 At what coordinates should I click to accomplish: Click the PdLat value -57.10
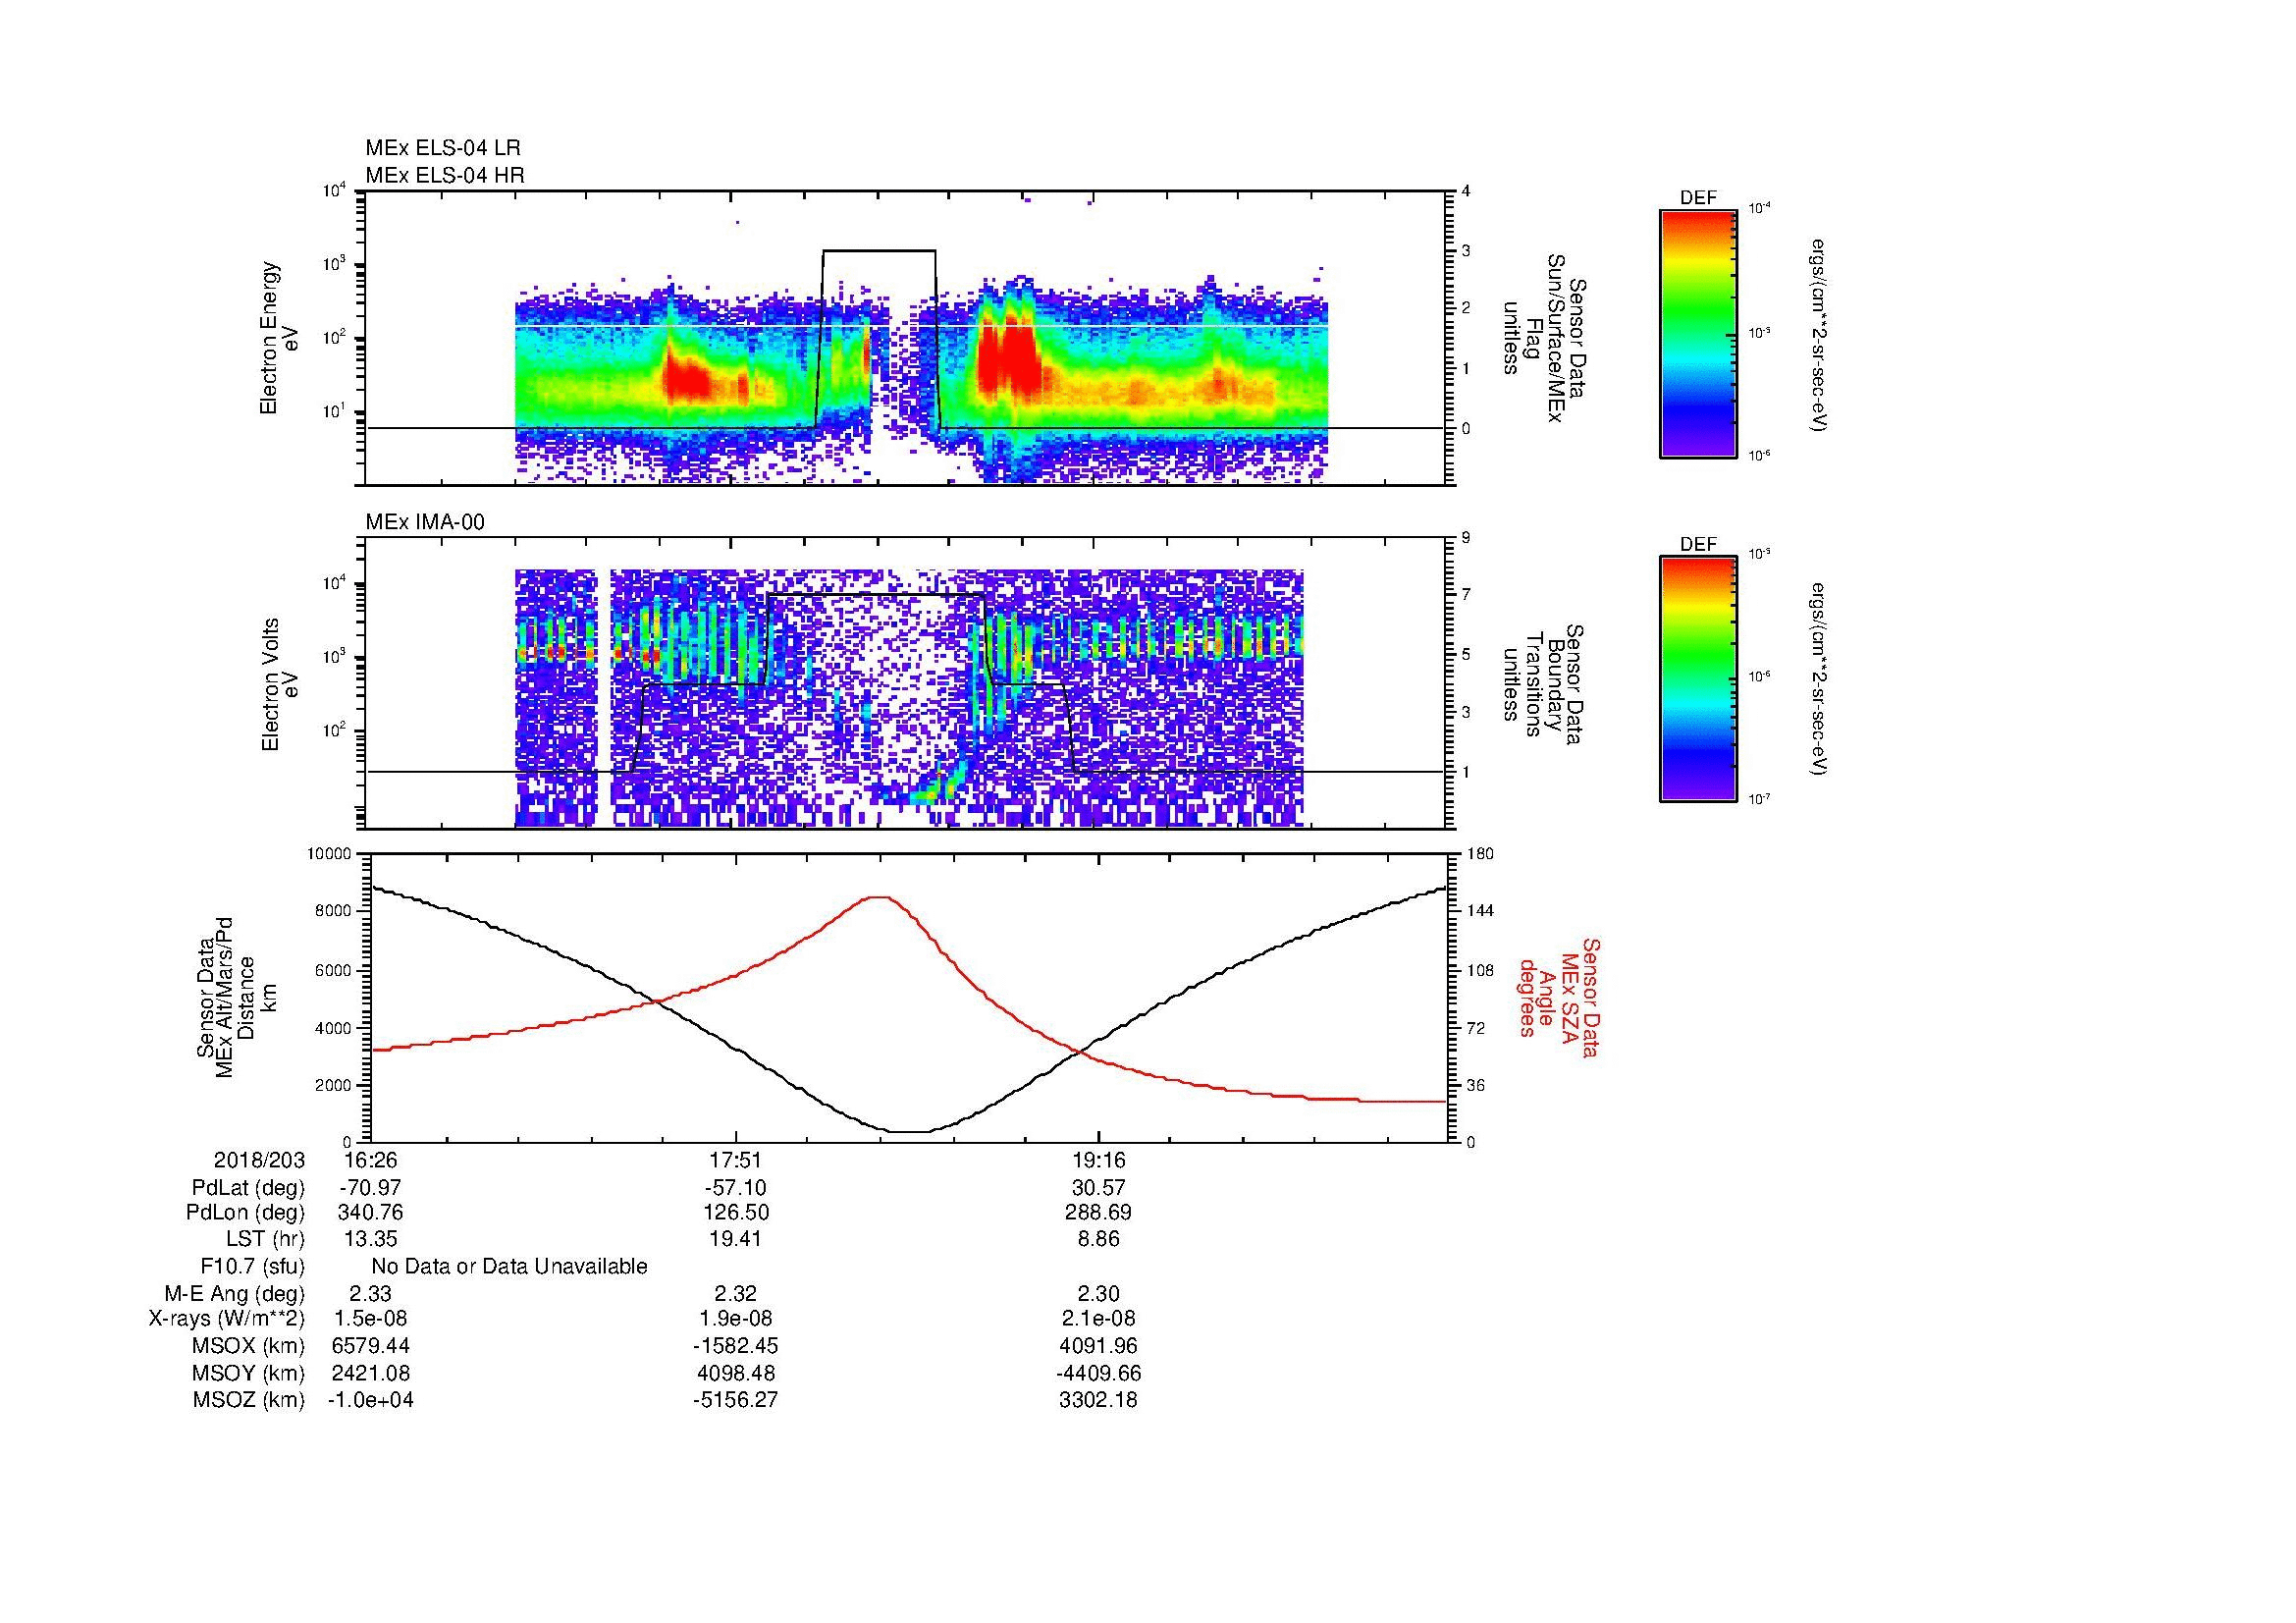[735, 1188]
